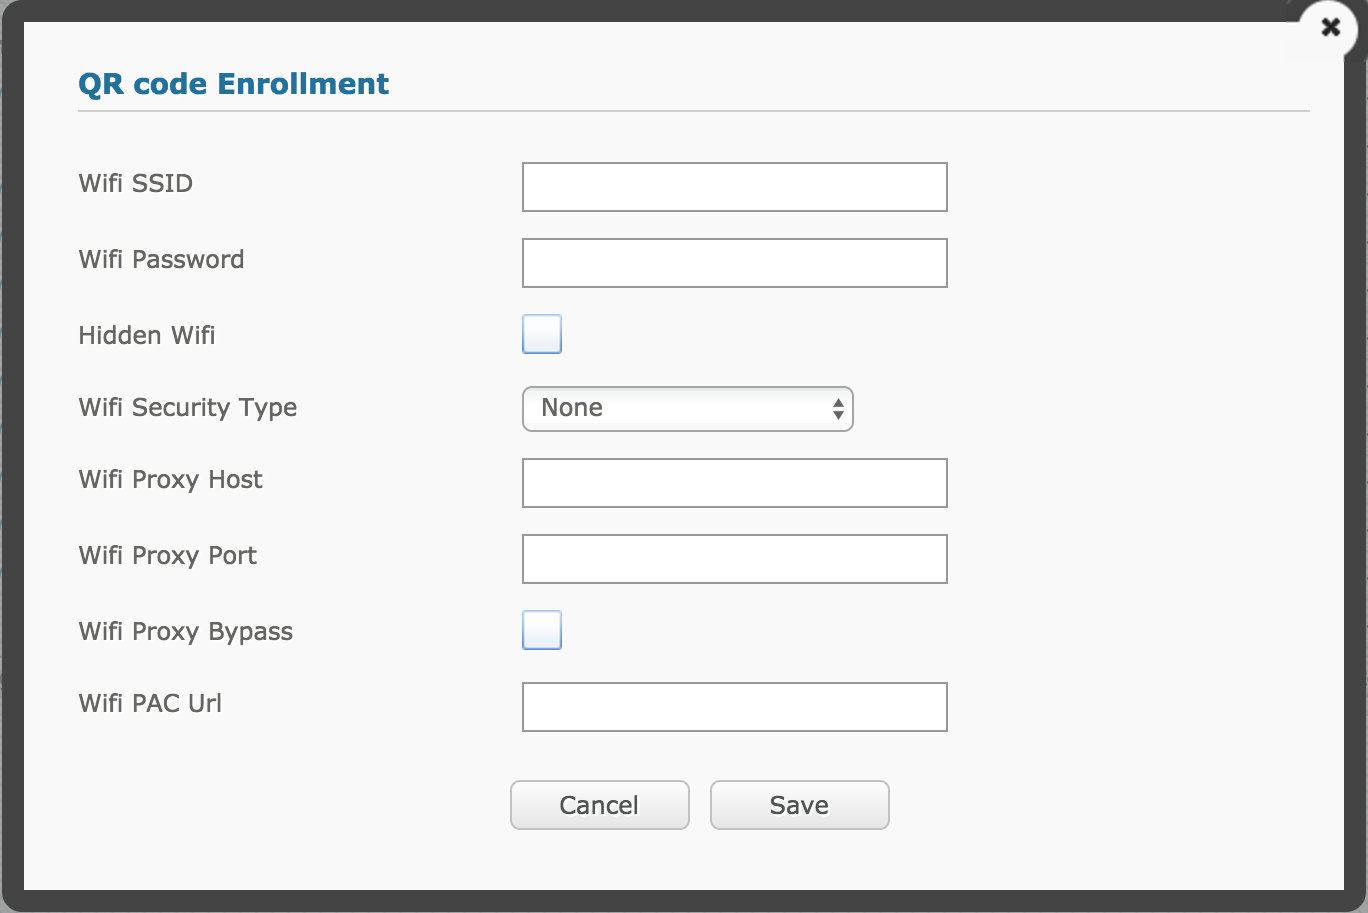Click the Wifi SSID text field

point(734,187)
